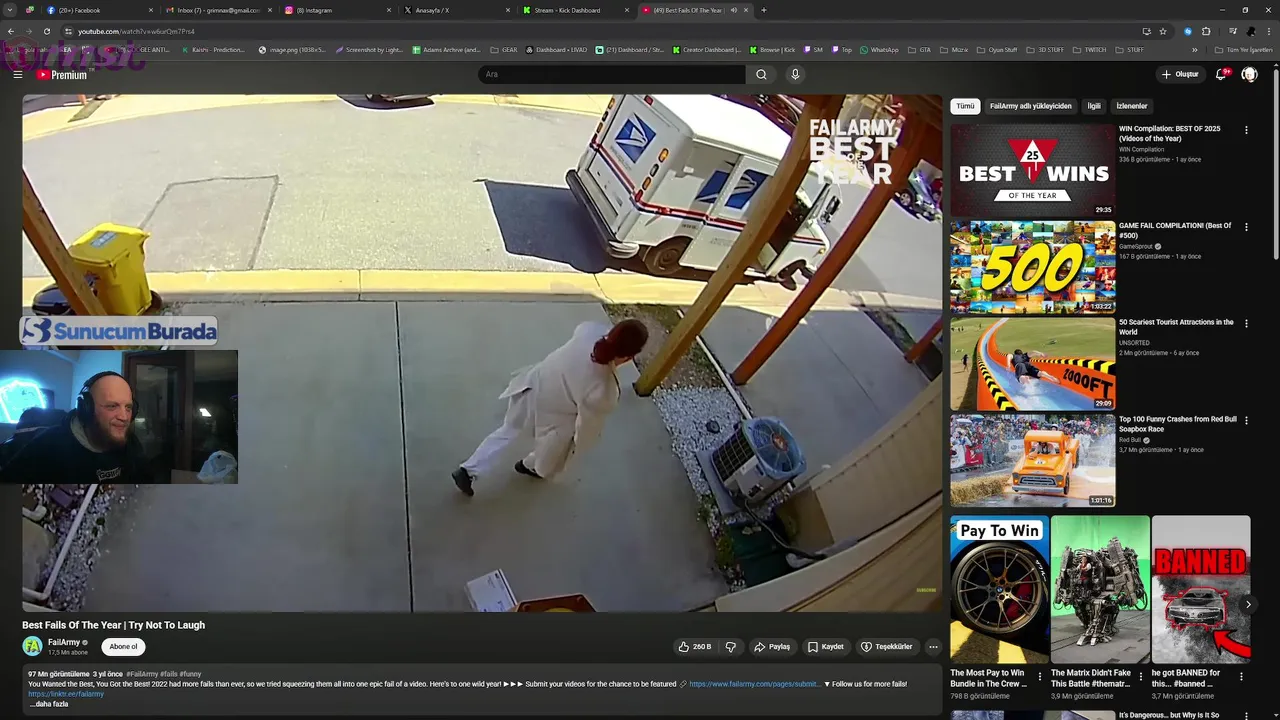This screenshot has width=1280, height=720.
Task: Like the video with thumbs up
Action: pyautogui.click(x=694, y=647)
